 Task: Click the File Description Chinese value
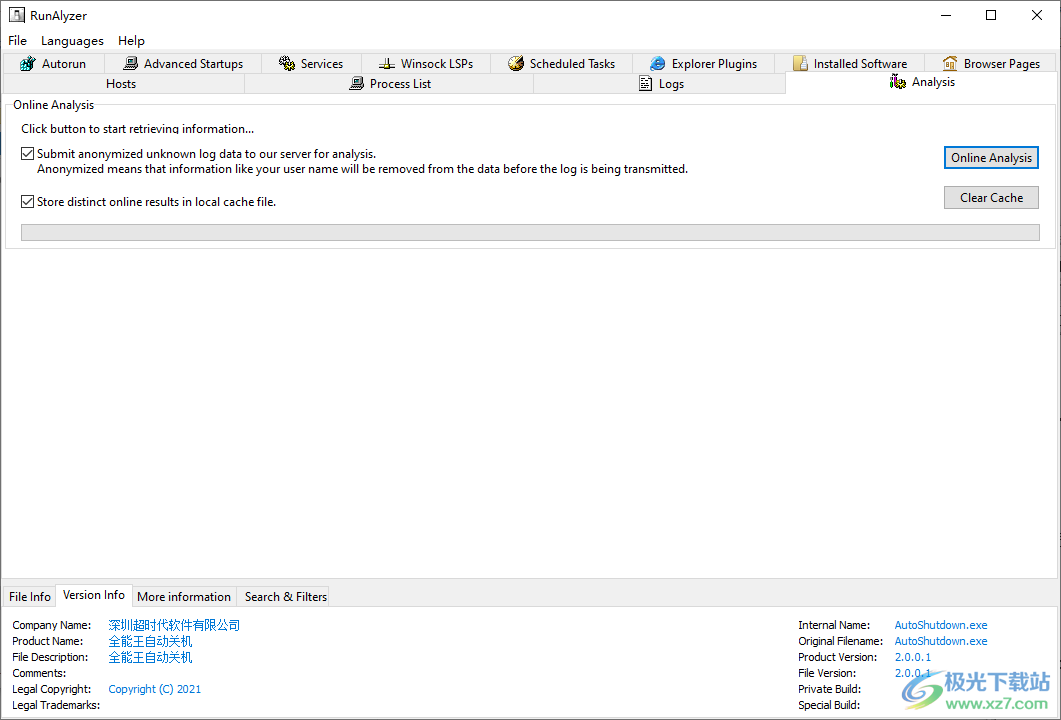tap(150, 657)
